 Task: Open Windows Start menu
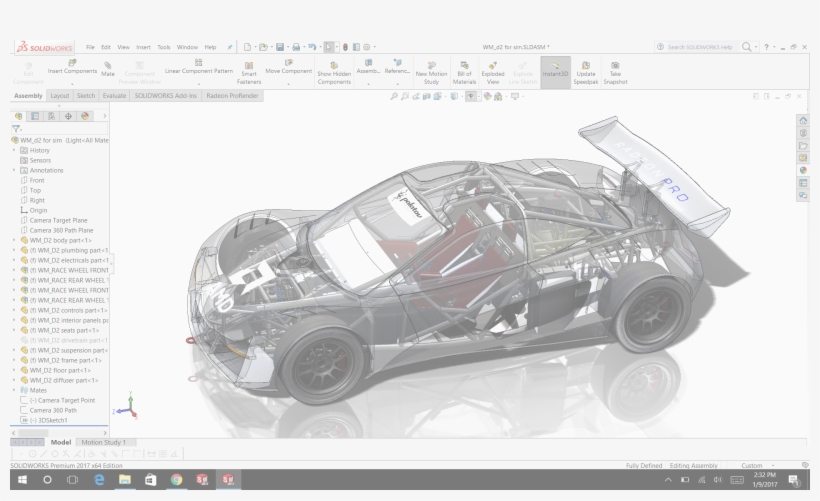tap(20, 480)
